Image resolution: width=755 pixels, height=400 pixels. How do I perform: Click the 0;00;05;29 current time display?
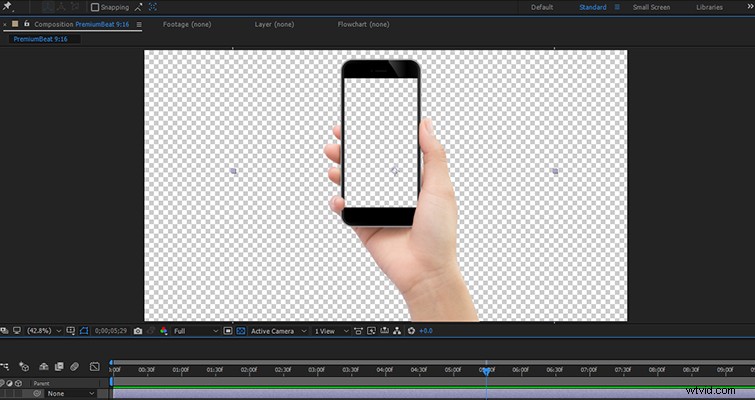111,331
